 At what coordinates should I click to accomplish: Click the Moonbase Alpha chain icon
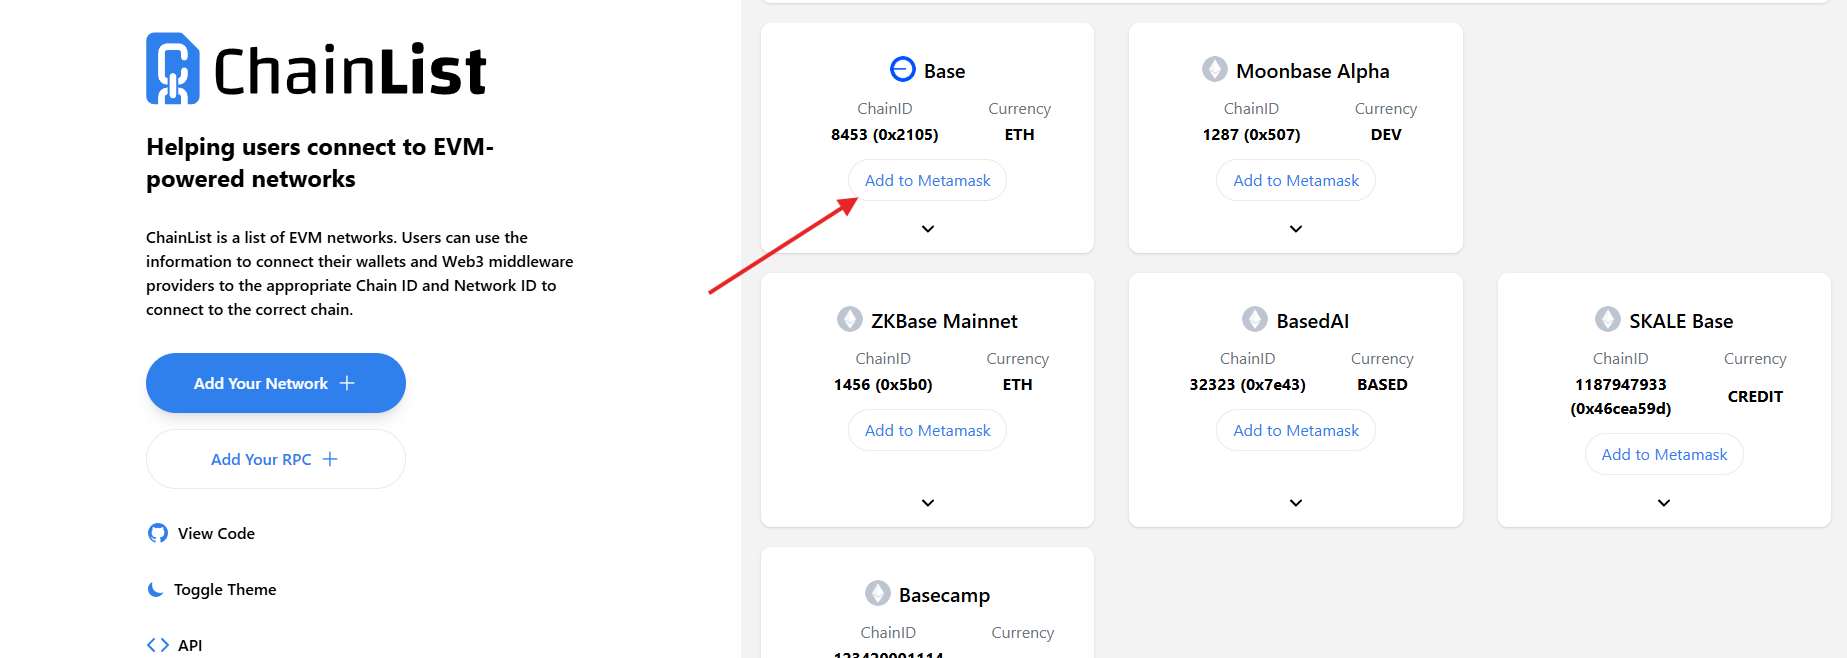pyautogui.click(x=1214, y=69)
